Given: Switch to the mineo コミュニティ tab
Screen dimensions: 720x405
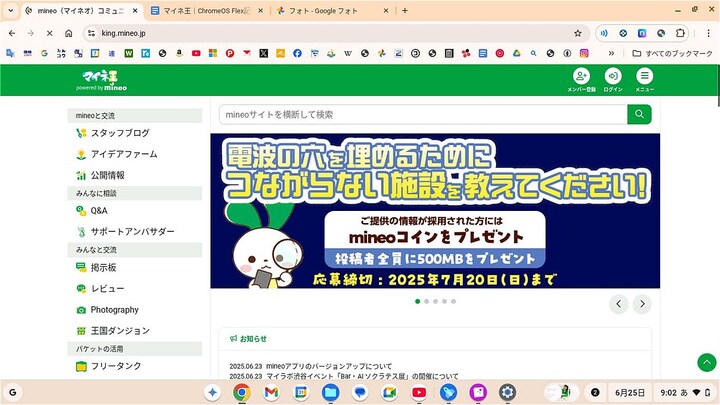Looking at the screenshot, I should [76, 11].
